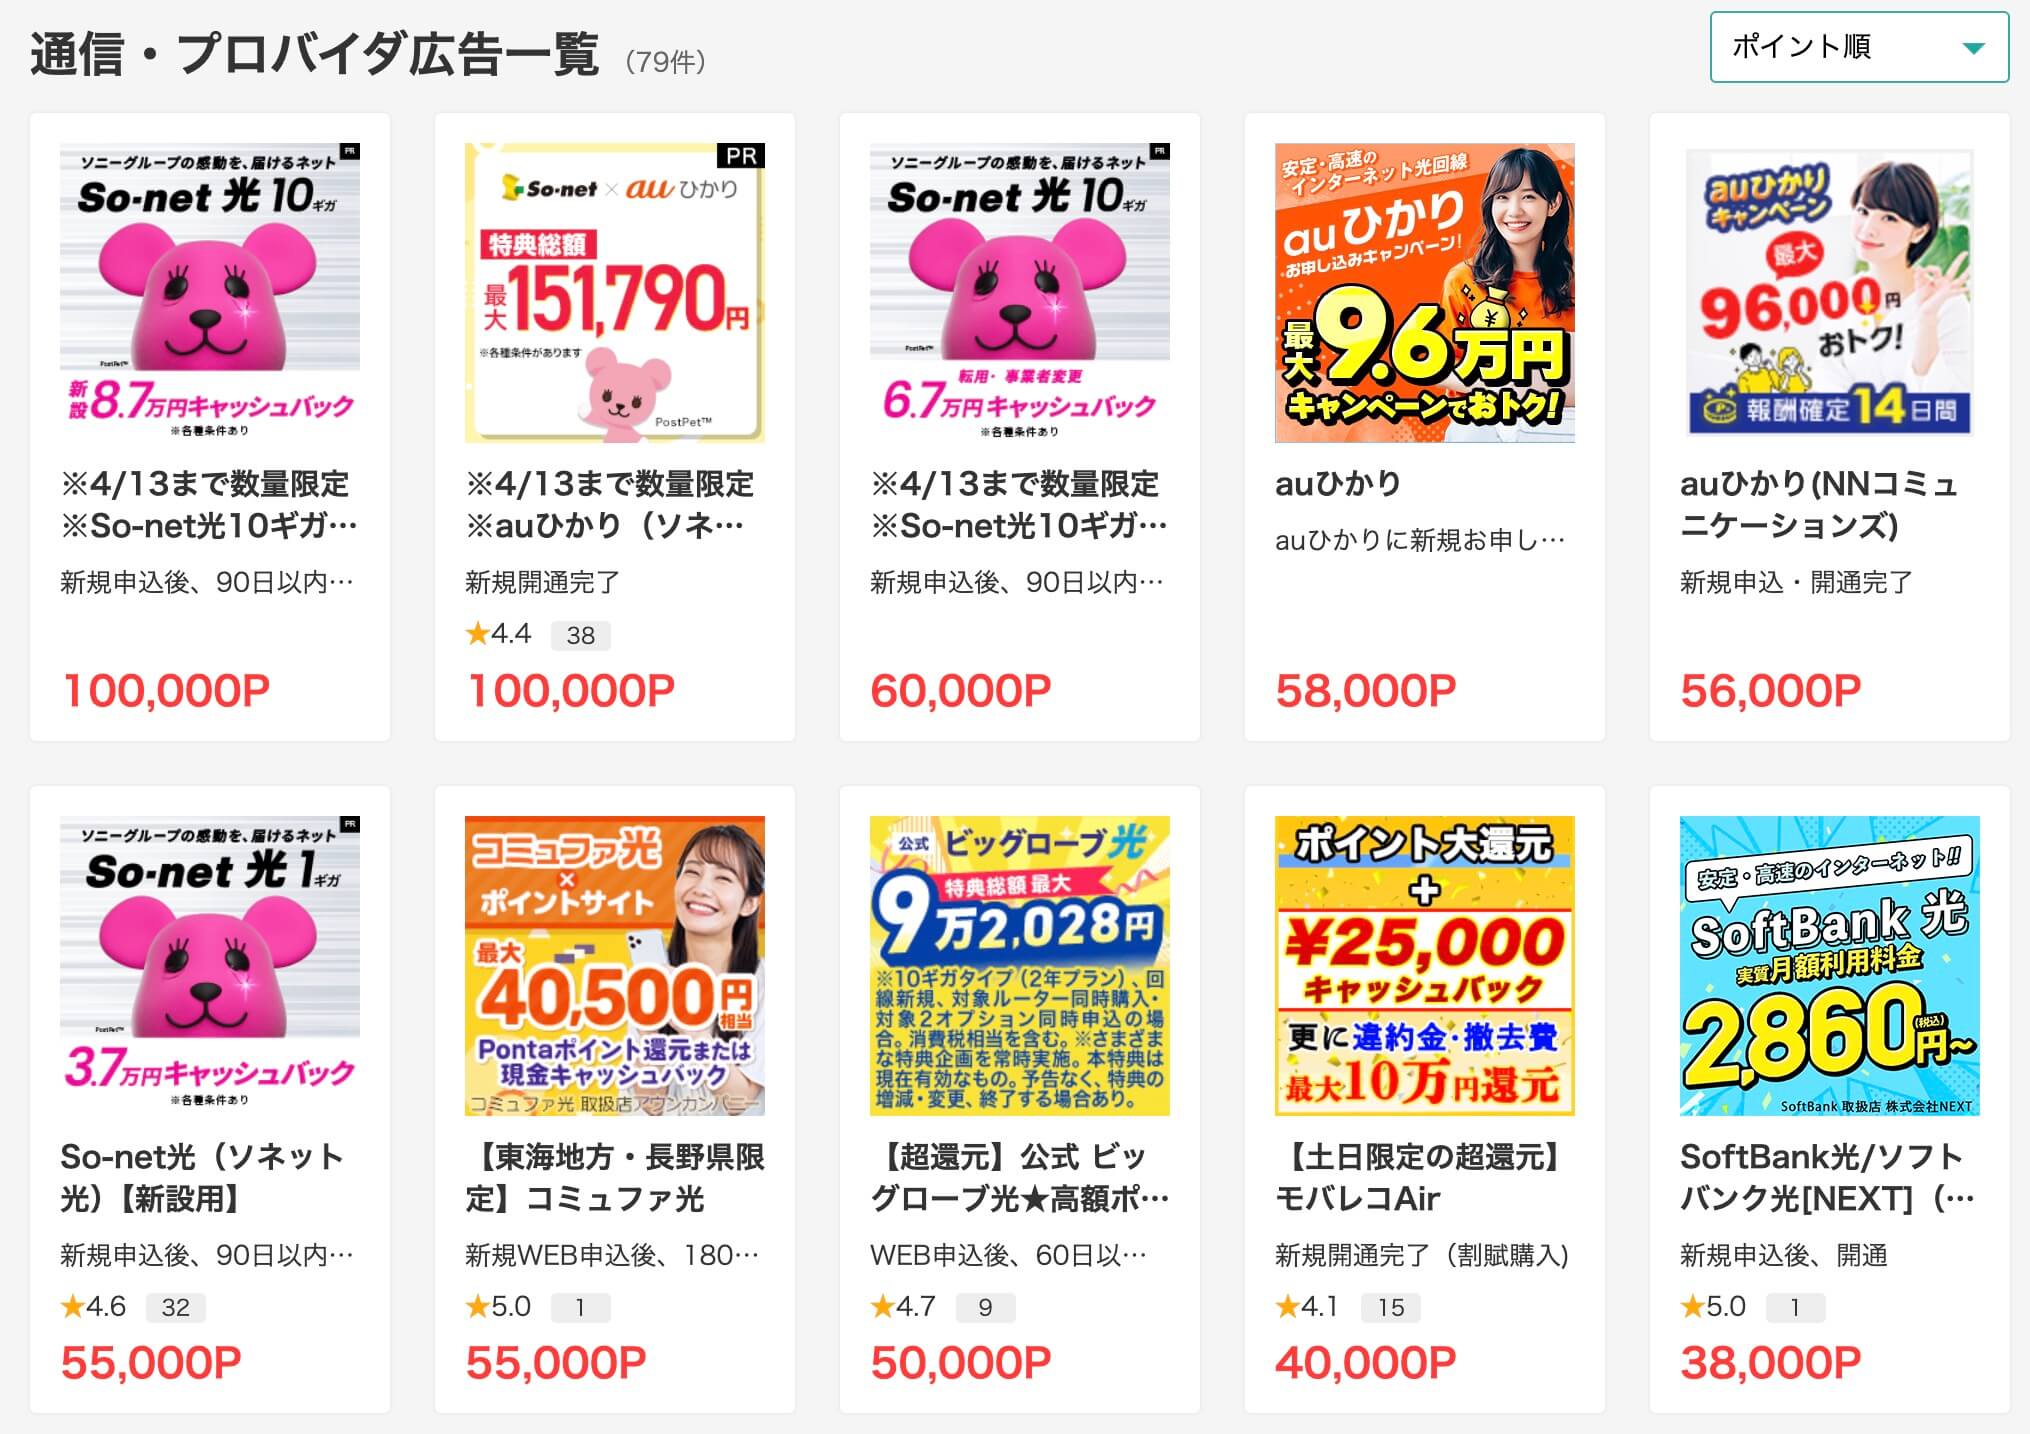Screen dimensions: 2030x1434
Task: Click the dropdown arrow beside ポイント順
Action: pyautogui.click(x=1972, y=48)
